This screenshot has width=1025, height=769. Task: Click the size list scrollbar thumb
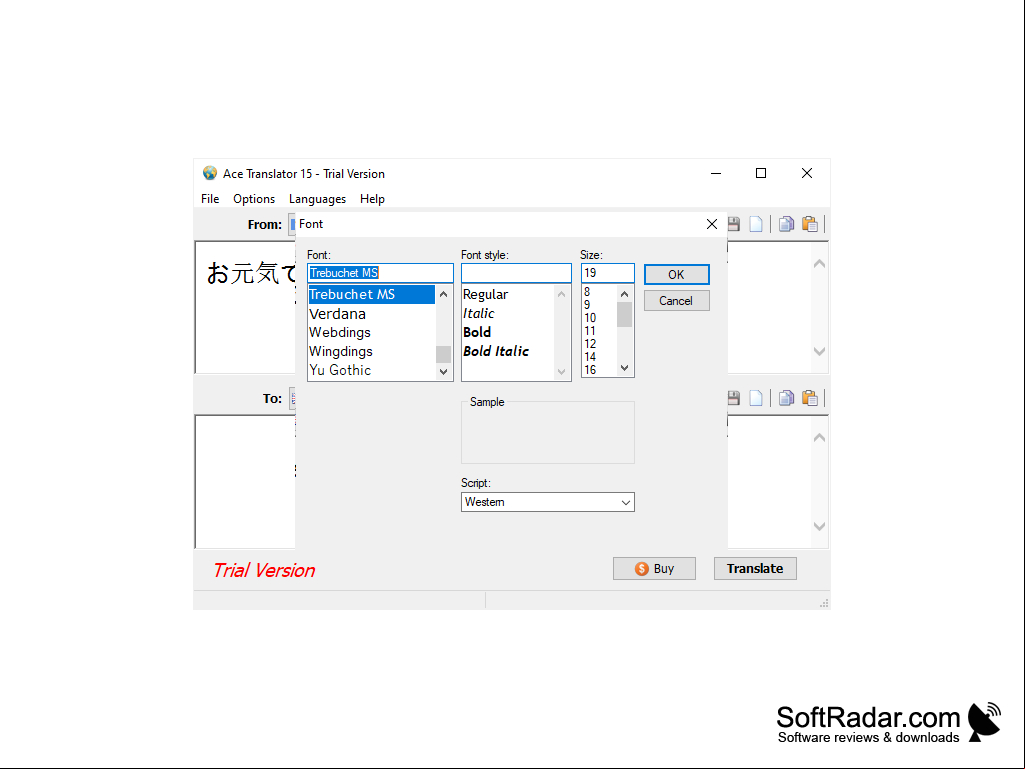click(625, 315)
